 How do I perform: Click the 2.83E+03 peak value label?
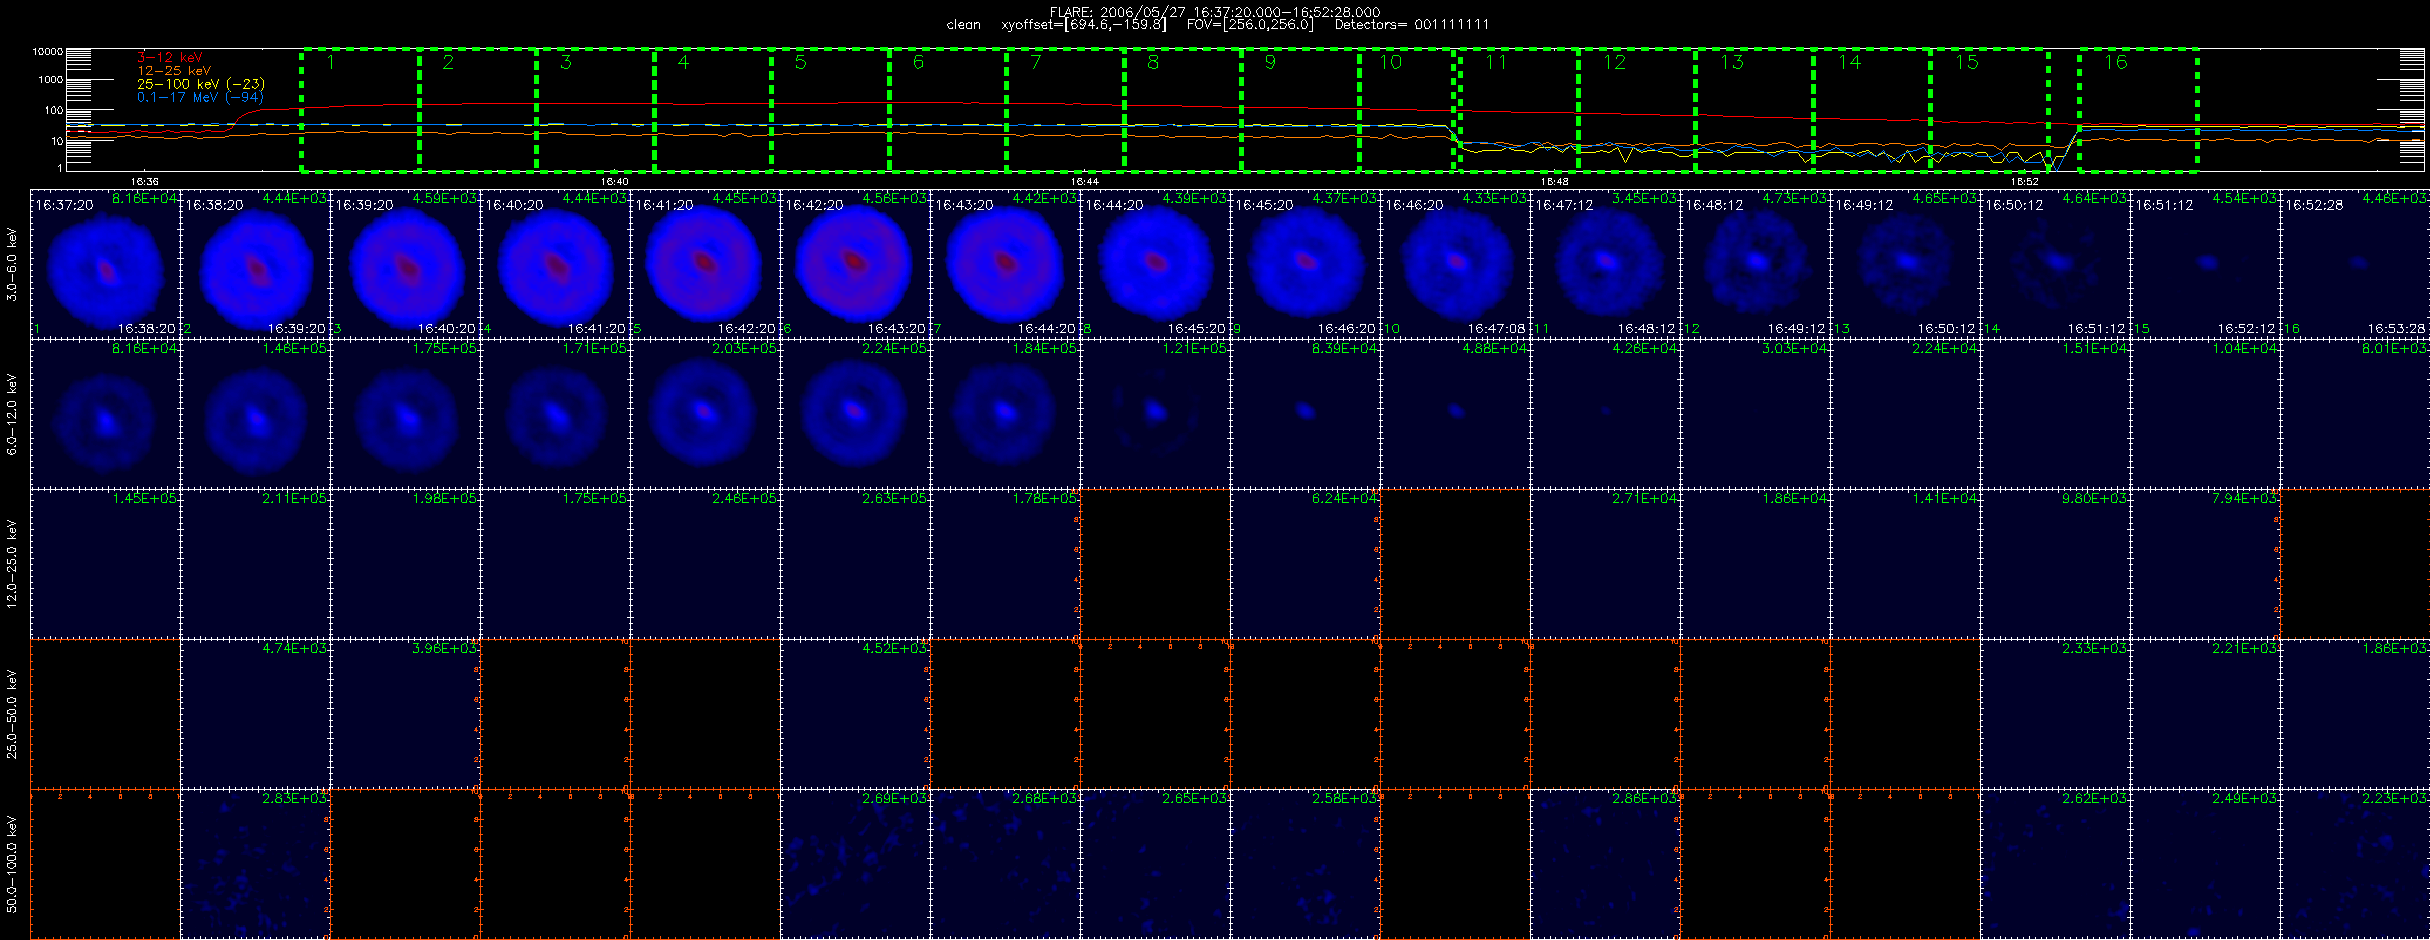(295, 798)
